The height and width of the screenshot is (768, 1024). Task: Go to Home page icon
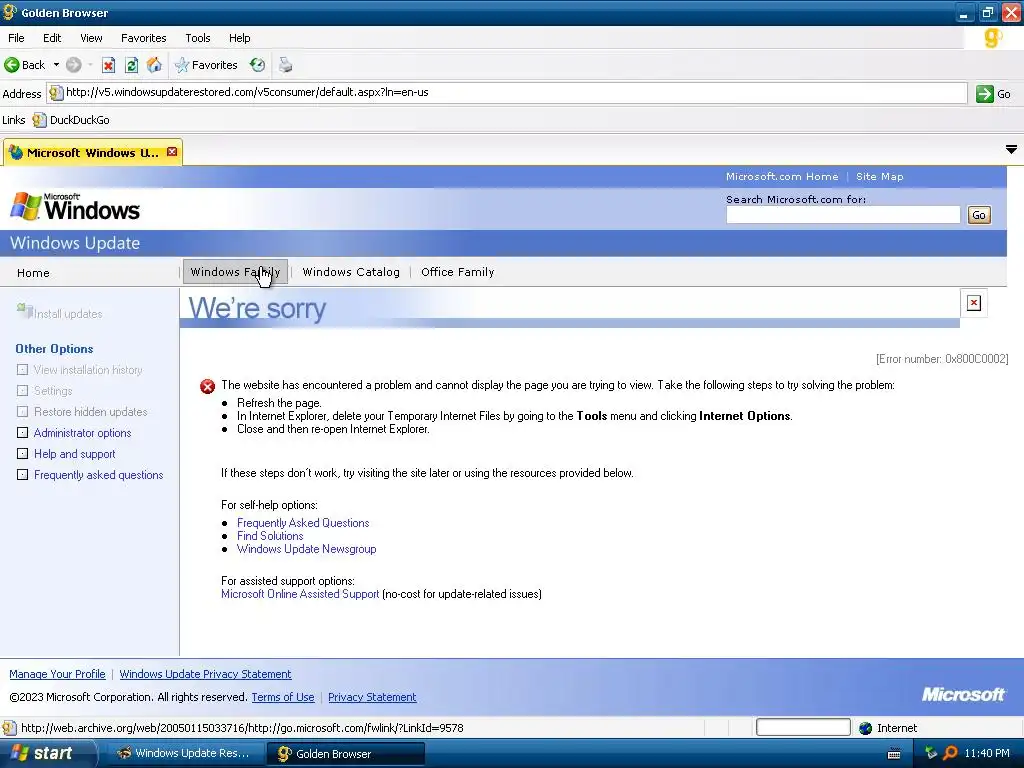154,65
